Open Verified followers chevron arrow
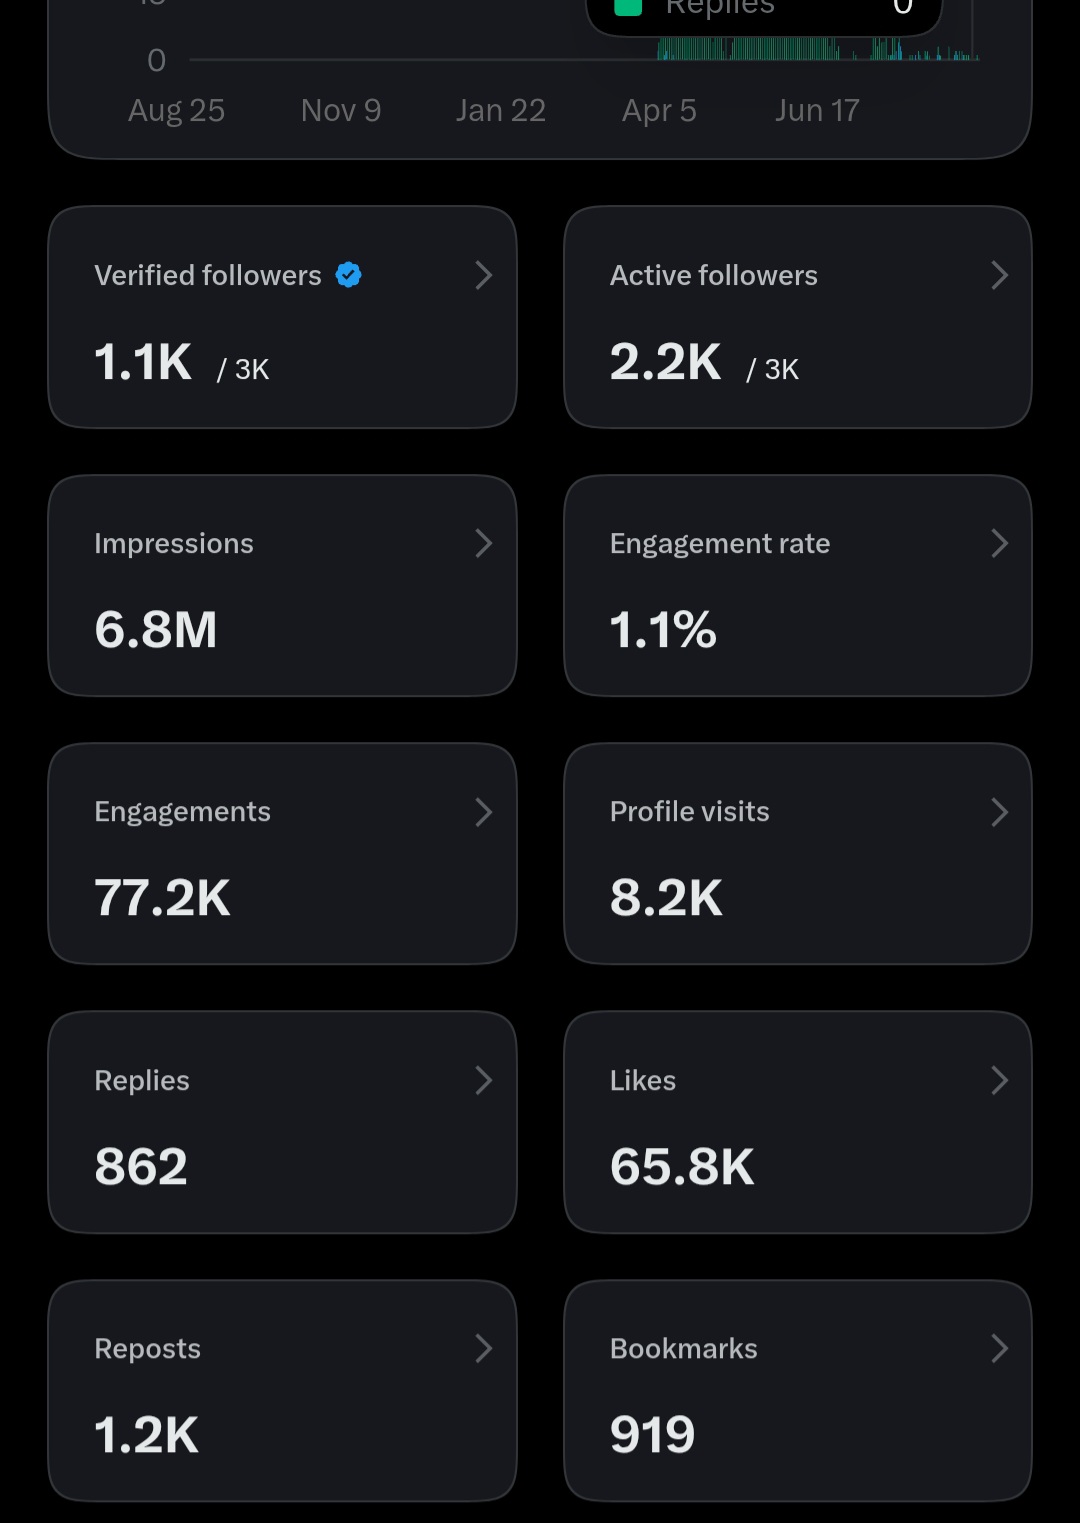 pos(484,275)
